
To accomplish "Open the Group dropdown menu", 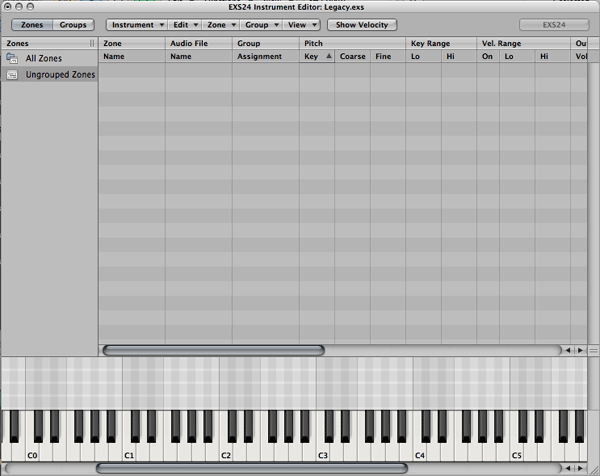I will point(261,25).
